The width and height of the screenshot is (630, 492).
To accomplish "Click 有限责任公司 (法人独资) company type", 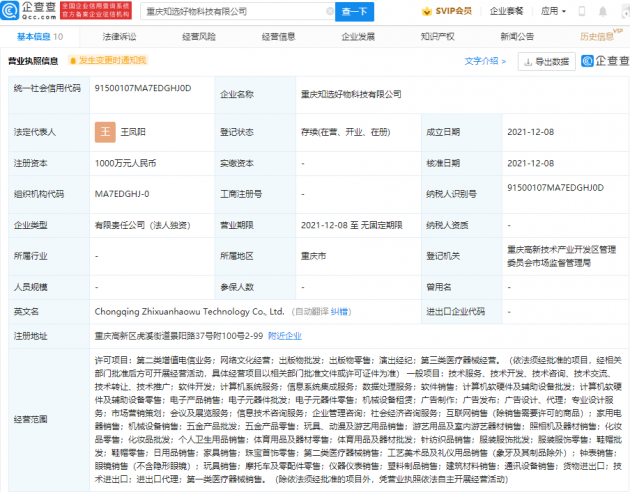I will (142, 225).
